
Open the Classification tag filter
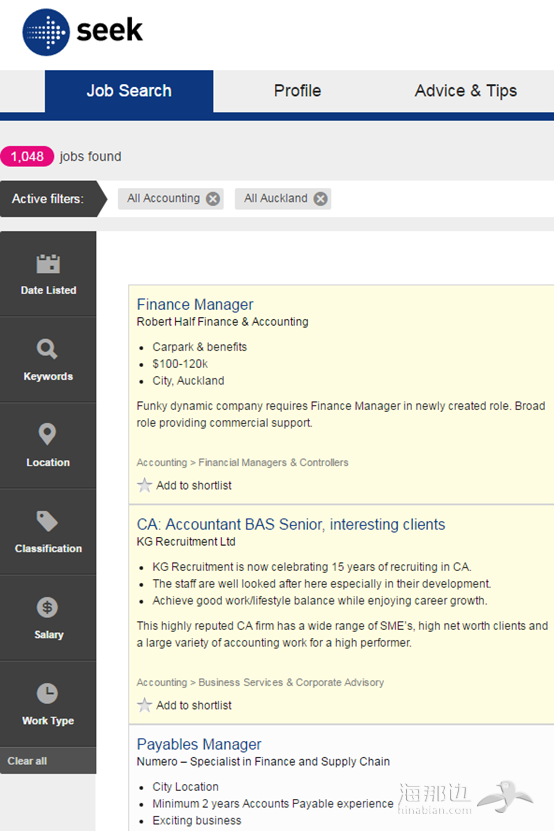[x=48, y=532]
